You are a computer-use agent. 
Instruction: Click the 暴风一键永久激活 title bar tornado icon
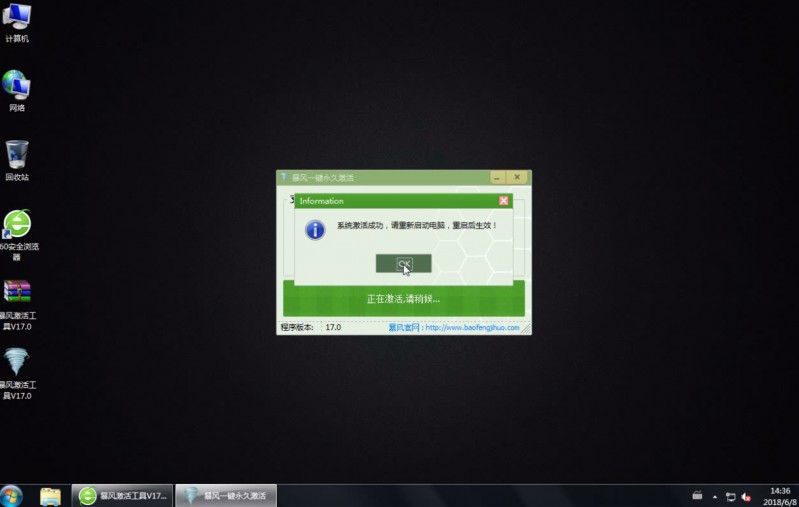click(284, 177)
